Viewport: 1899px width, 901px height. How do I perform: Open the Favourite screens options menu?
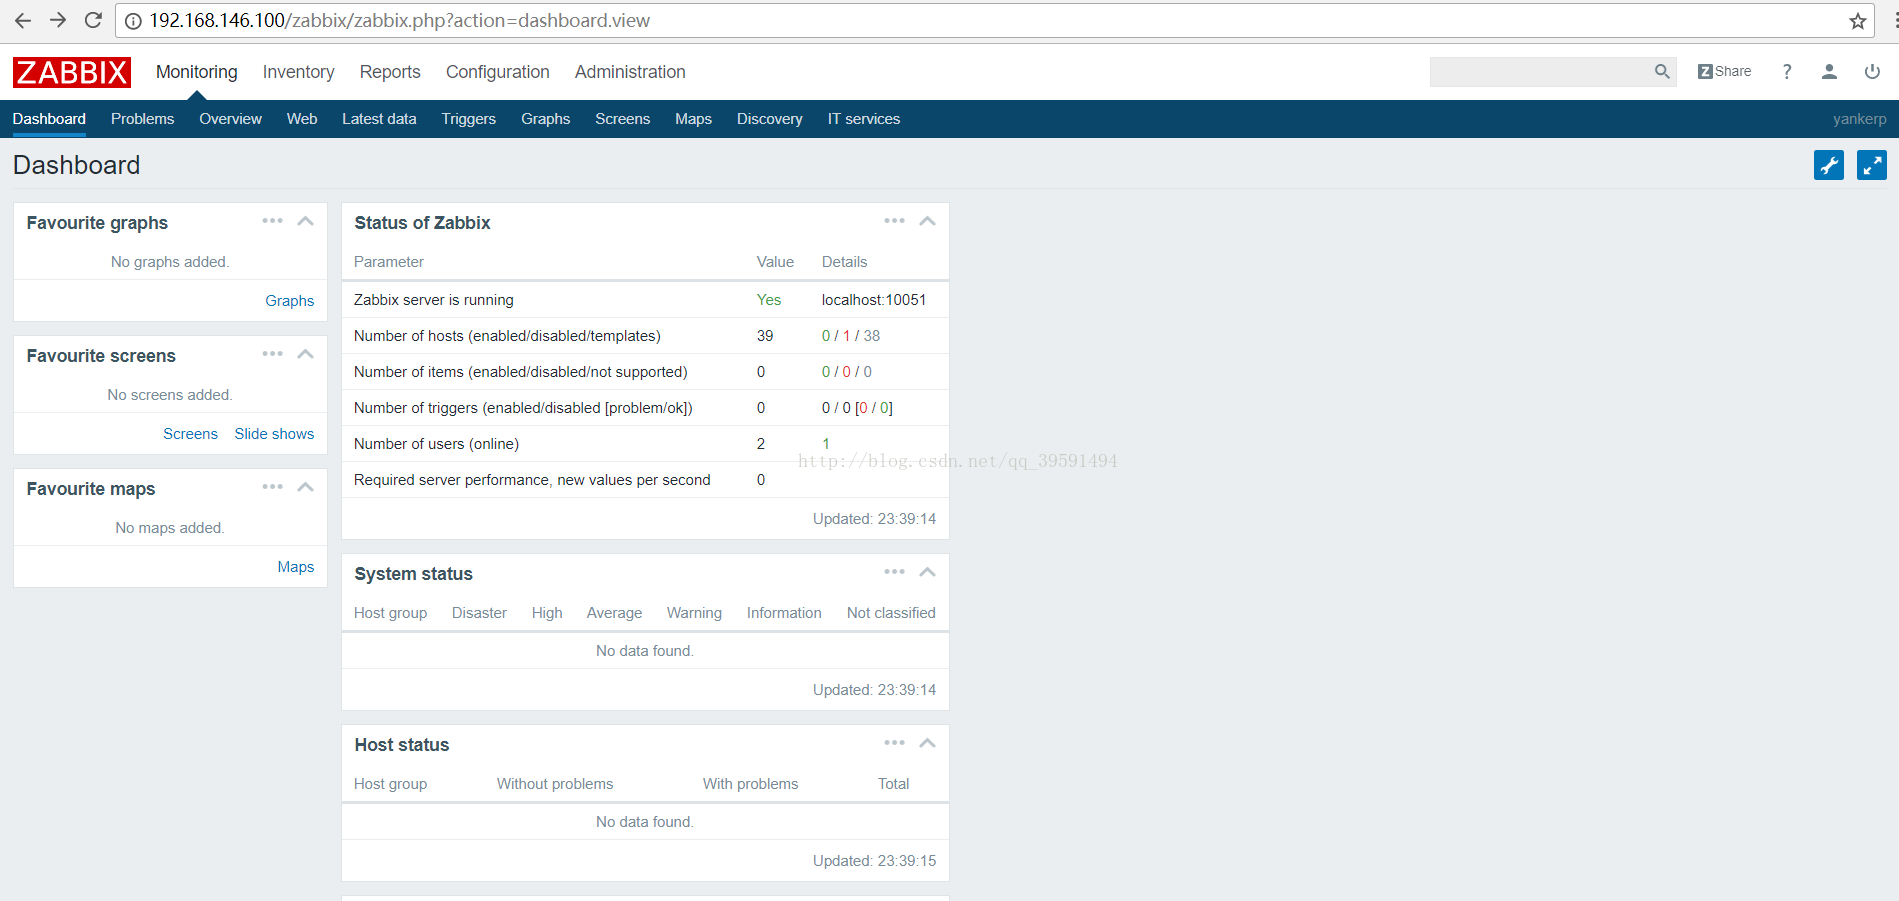point(272,354)
